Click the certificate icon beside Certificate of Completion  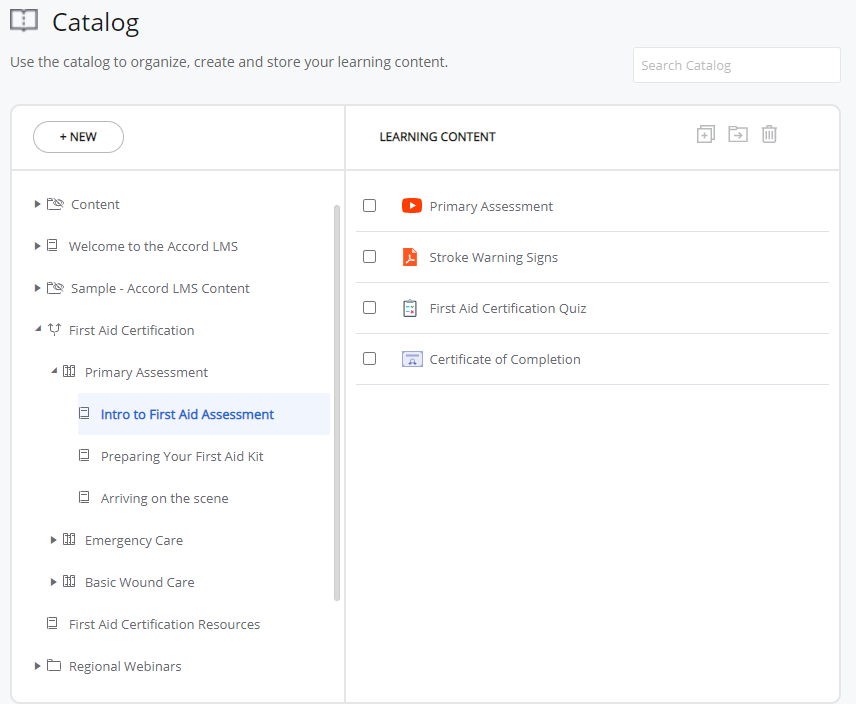pyautogui.click(x=411, y=358)
